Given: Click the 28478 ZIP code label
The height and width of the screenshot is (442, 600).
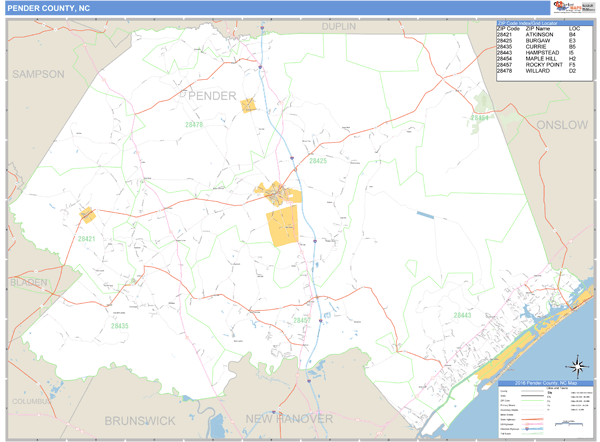Looking at the screenshot, I should tap(194, 125).
